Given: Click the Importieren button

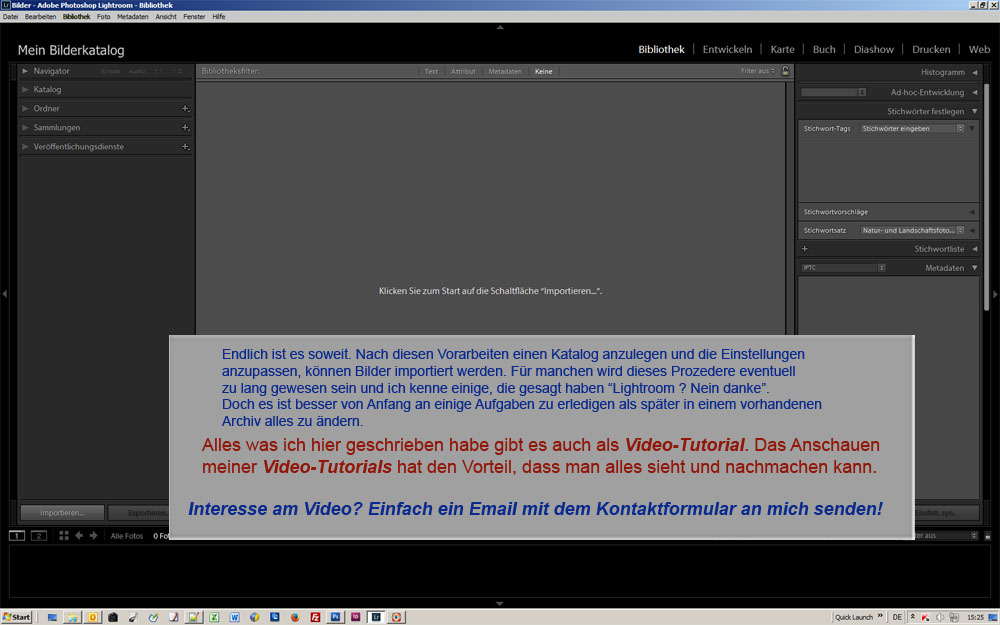Looking at the screenshot, I should [62, 513].
